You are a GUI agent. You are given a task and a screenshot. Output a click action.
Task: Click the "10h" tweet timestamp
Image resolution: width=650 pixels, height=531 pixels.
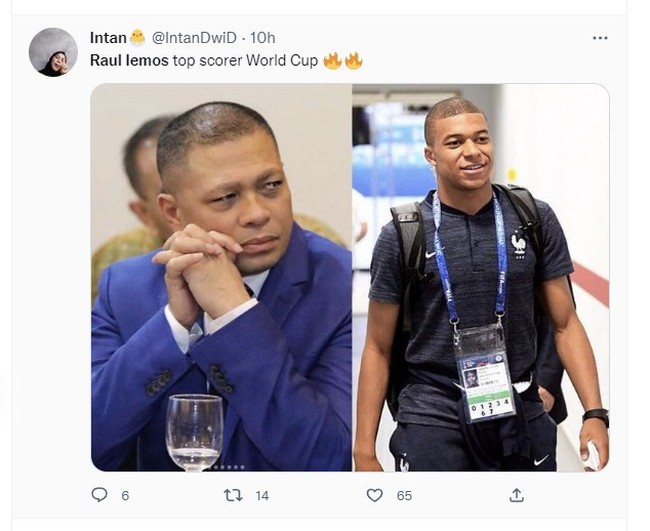[264, 38]
